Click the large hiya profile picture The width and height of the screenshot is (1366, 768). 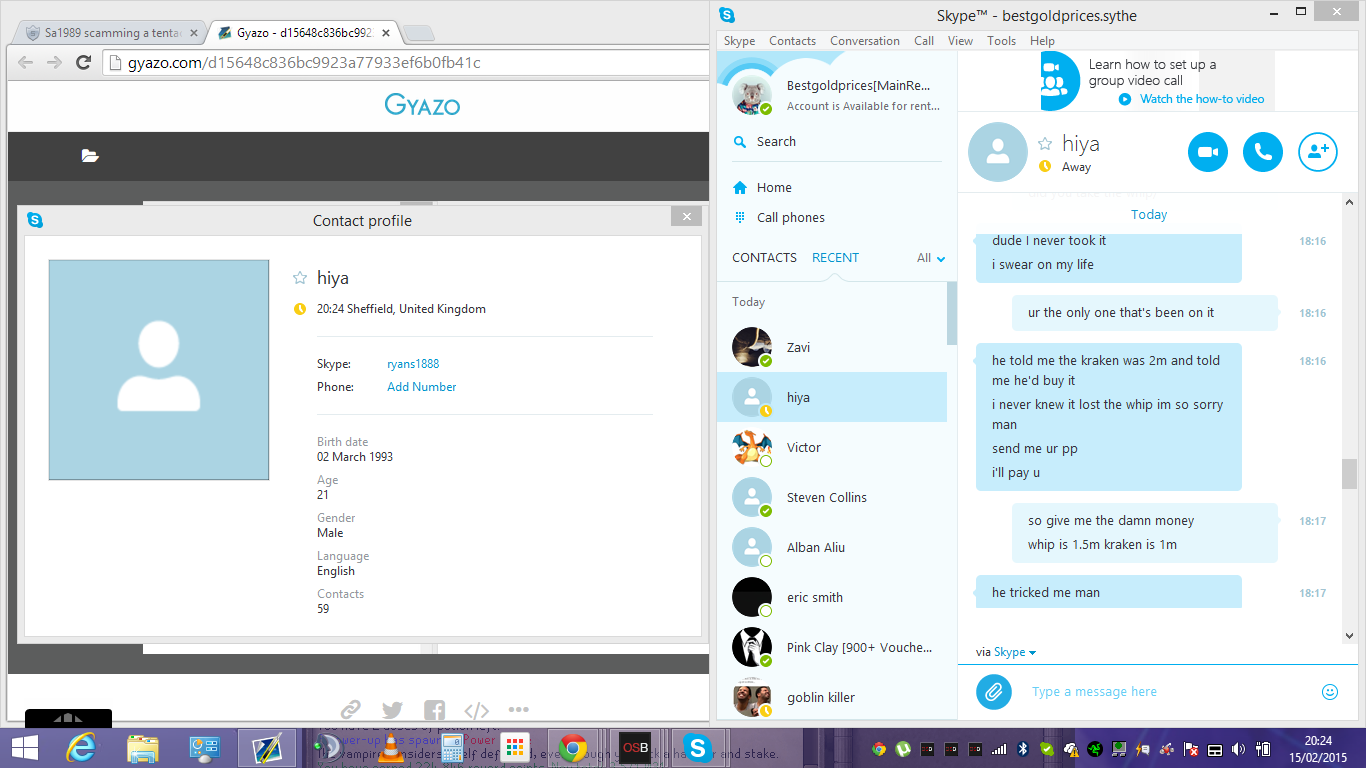click(159, 370)
